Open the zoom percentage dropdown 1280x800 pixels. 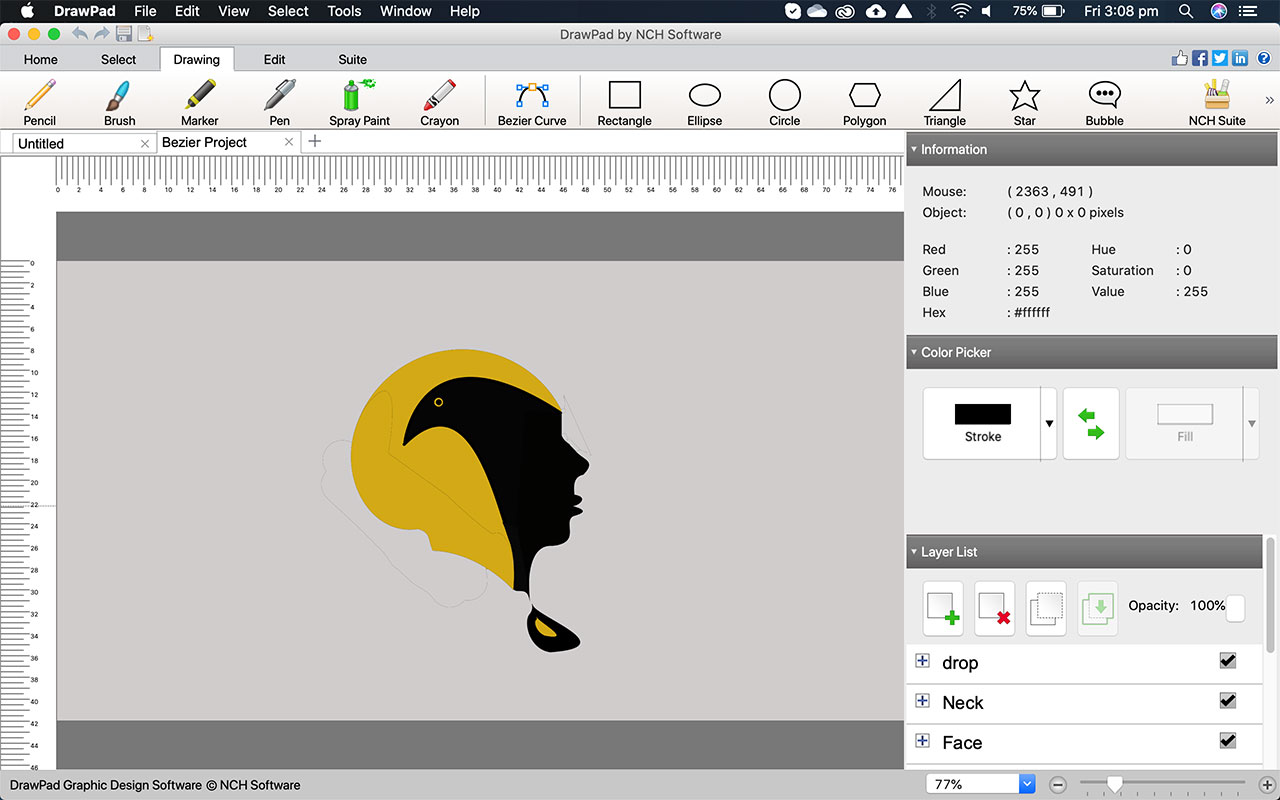point(1026,785)
